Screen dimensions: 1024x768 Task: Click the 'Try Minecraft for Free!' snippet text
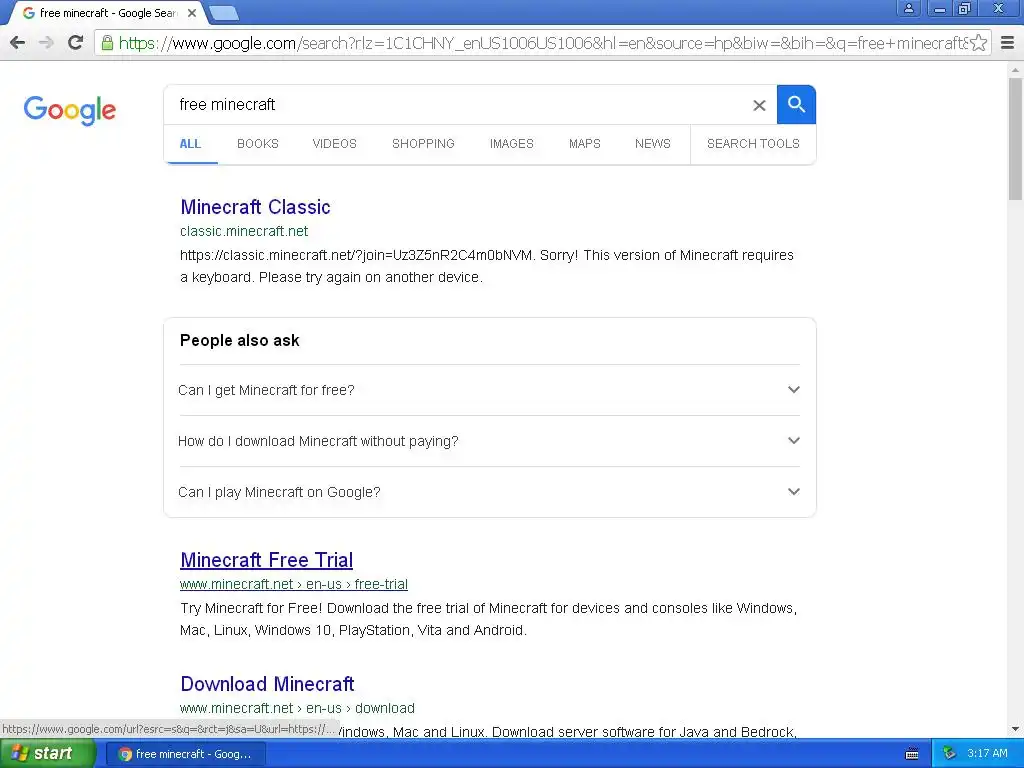click(488, 619)
